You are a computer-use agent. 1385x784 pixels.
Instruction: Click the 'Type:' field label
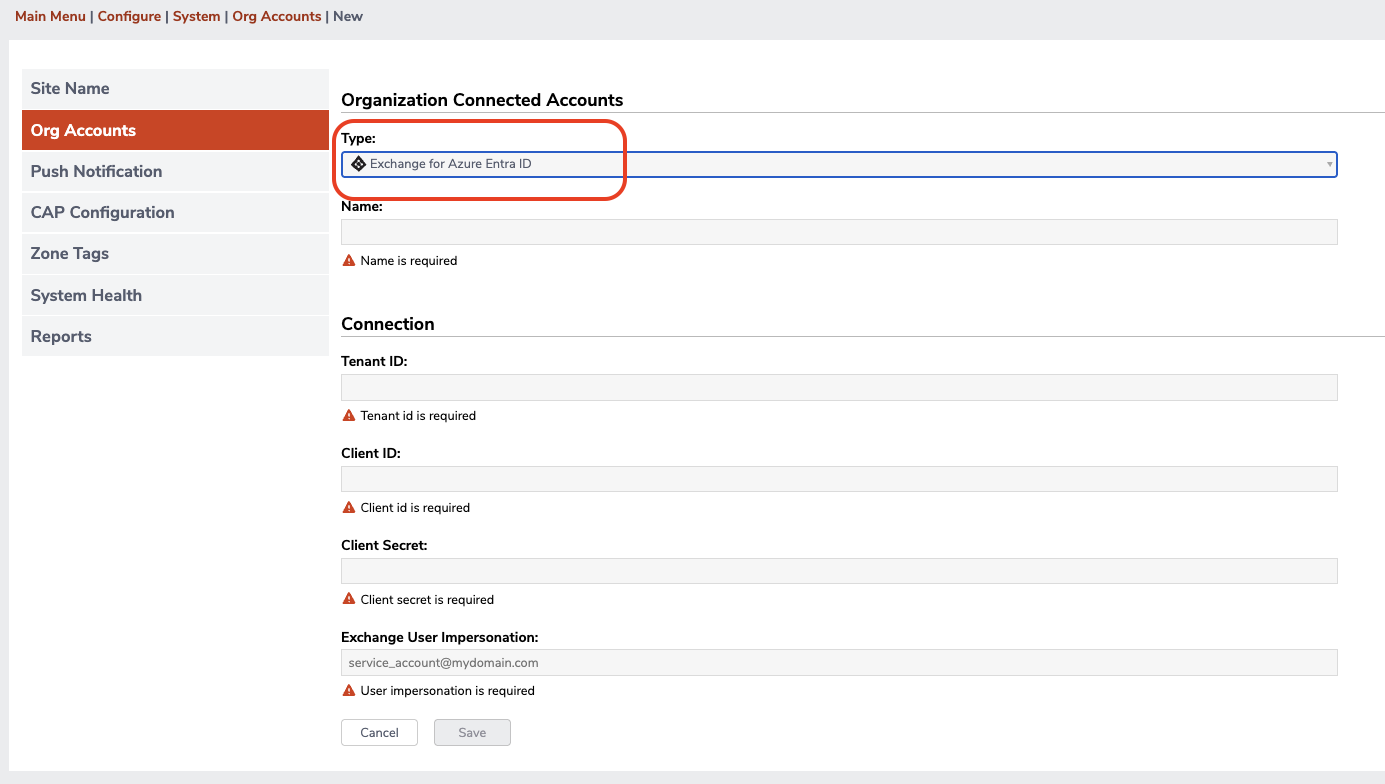(x=358, y=139)
